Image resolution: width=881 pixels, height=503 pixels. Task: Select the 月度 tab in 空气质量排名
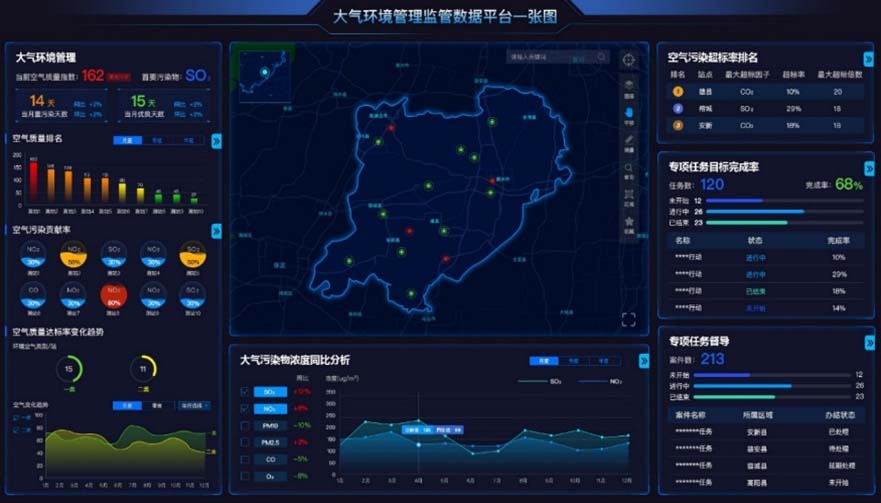(128, 140)
